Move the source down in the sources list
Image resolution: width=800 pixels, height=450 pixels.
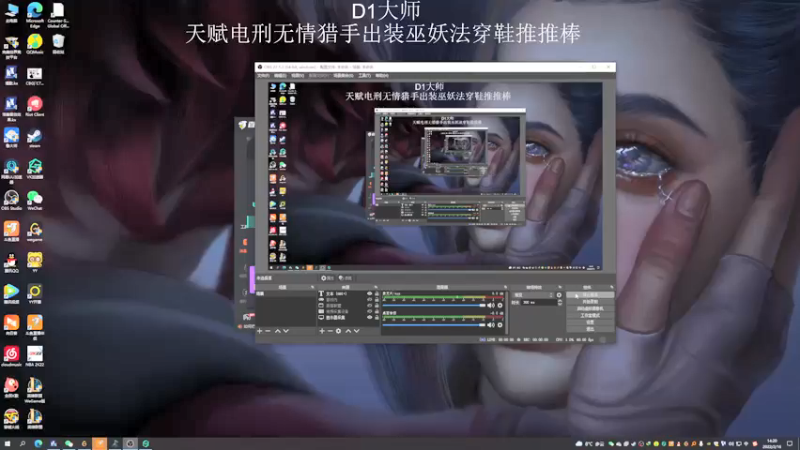click(x=357, y=331)
